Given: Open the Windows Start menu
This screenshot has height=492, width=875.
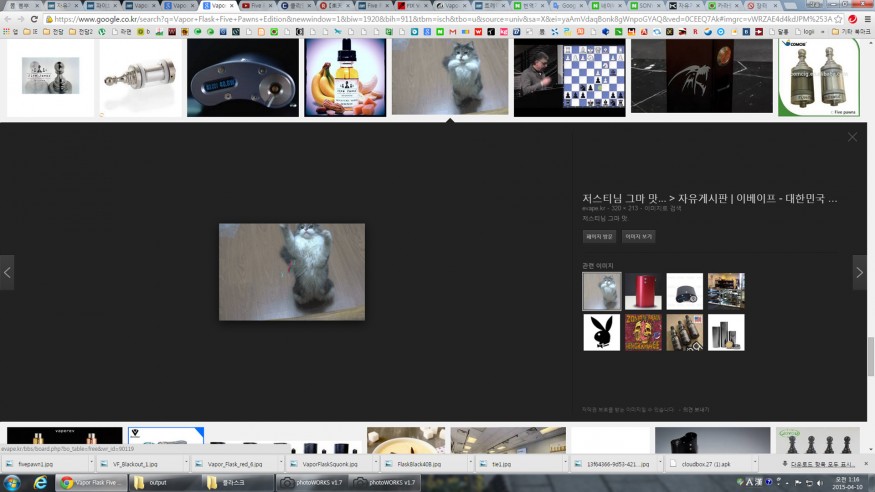Looking at the screenshot, I should click(12, 482).
